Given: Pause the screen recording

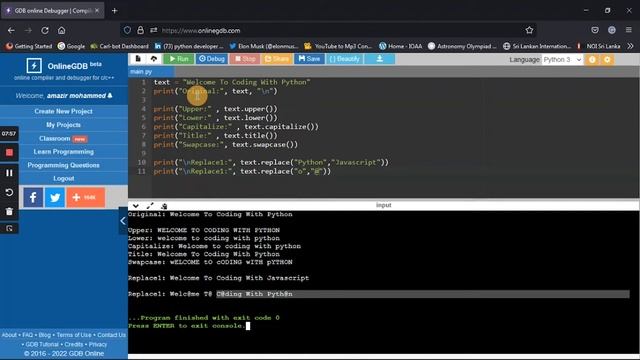Looking at the screenshot, I should [9, 173].
